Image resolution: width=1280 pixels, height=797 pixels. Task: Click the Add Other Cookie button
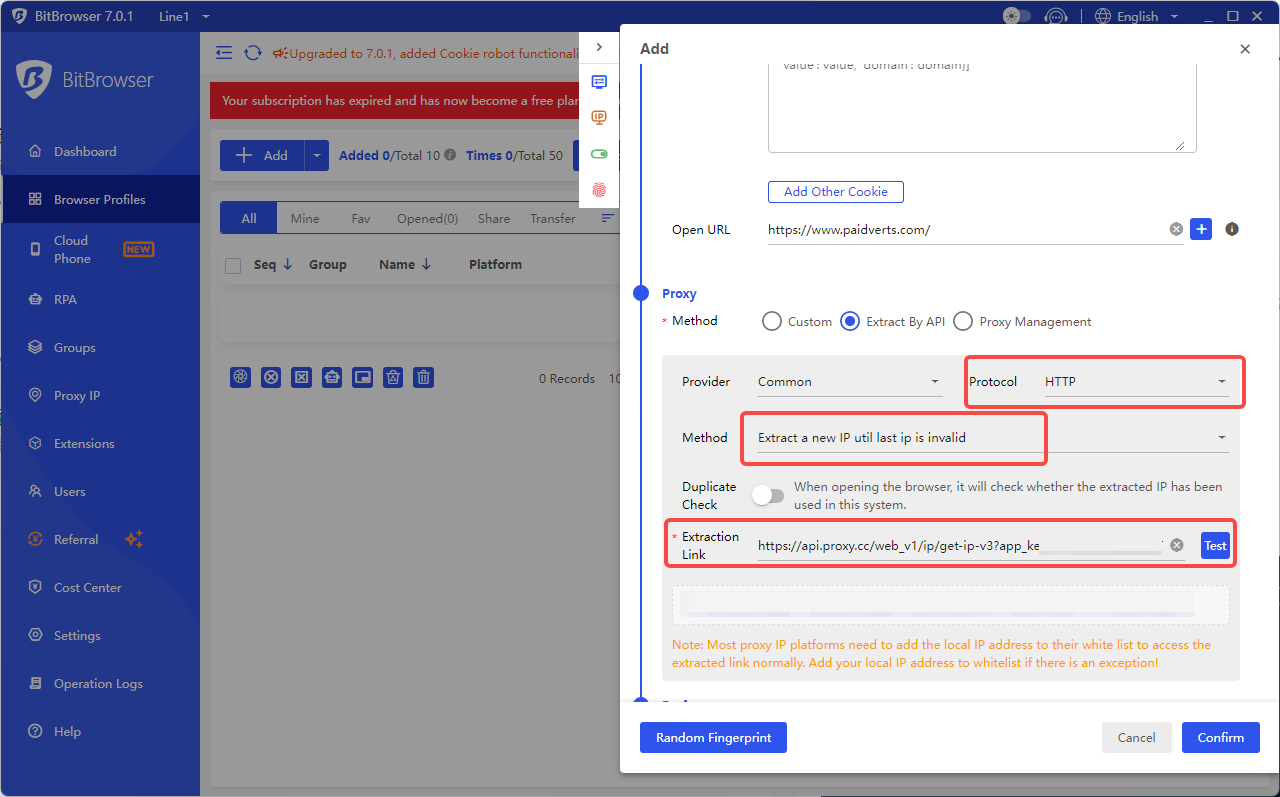tap(836, 192)
